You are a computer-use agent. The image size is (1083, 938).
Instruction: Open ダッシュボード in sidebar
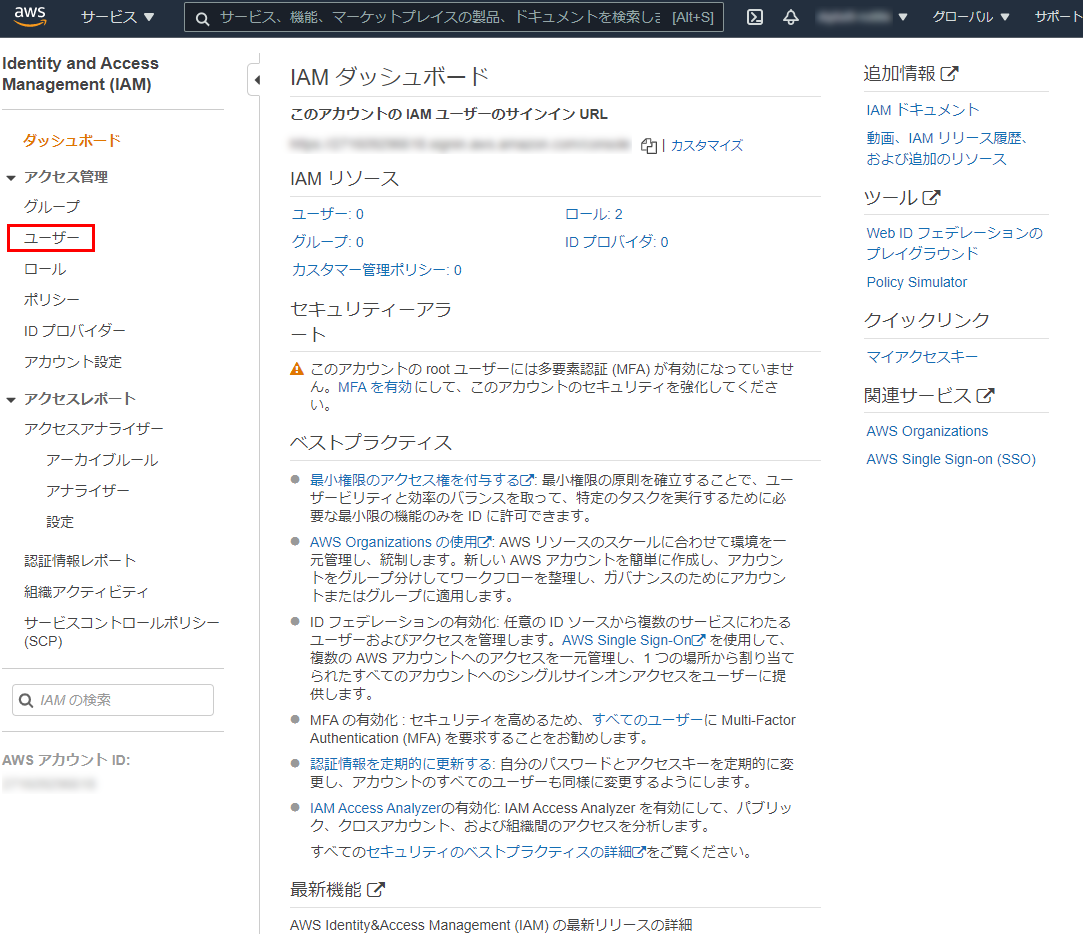[72, 140]
